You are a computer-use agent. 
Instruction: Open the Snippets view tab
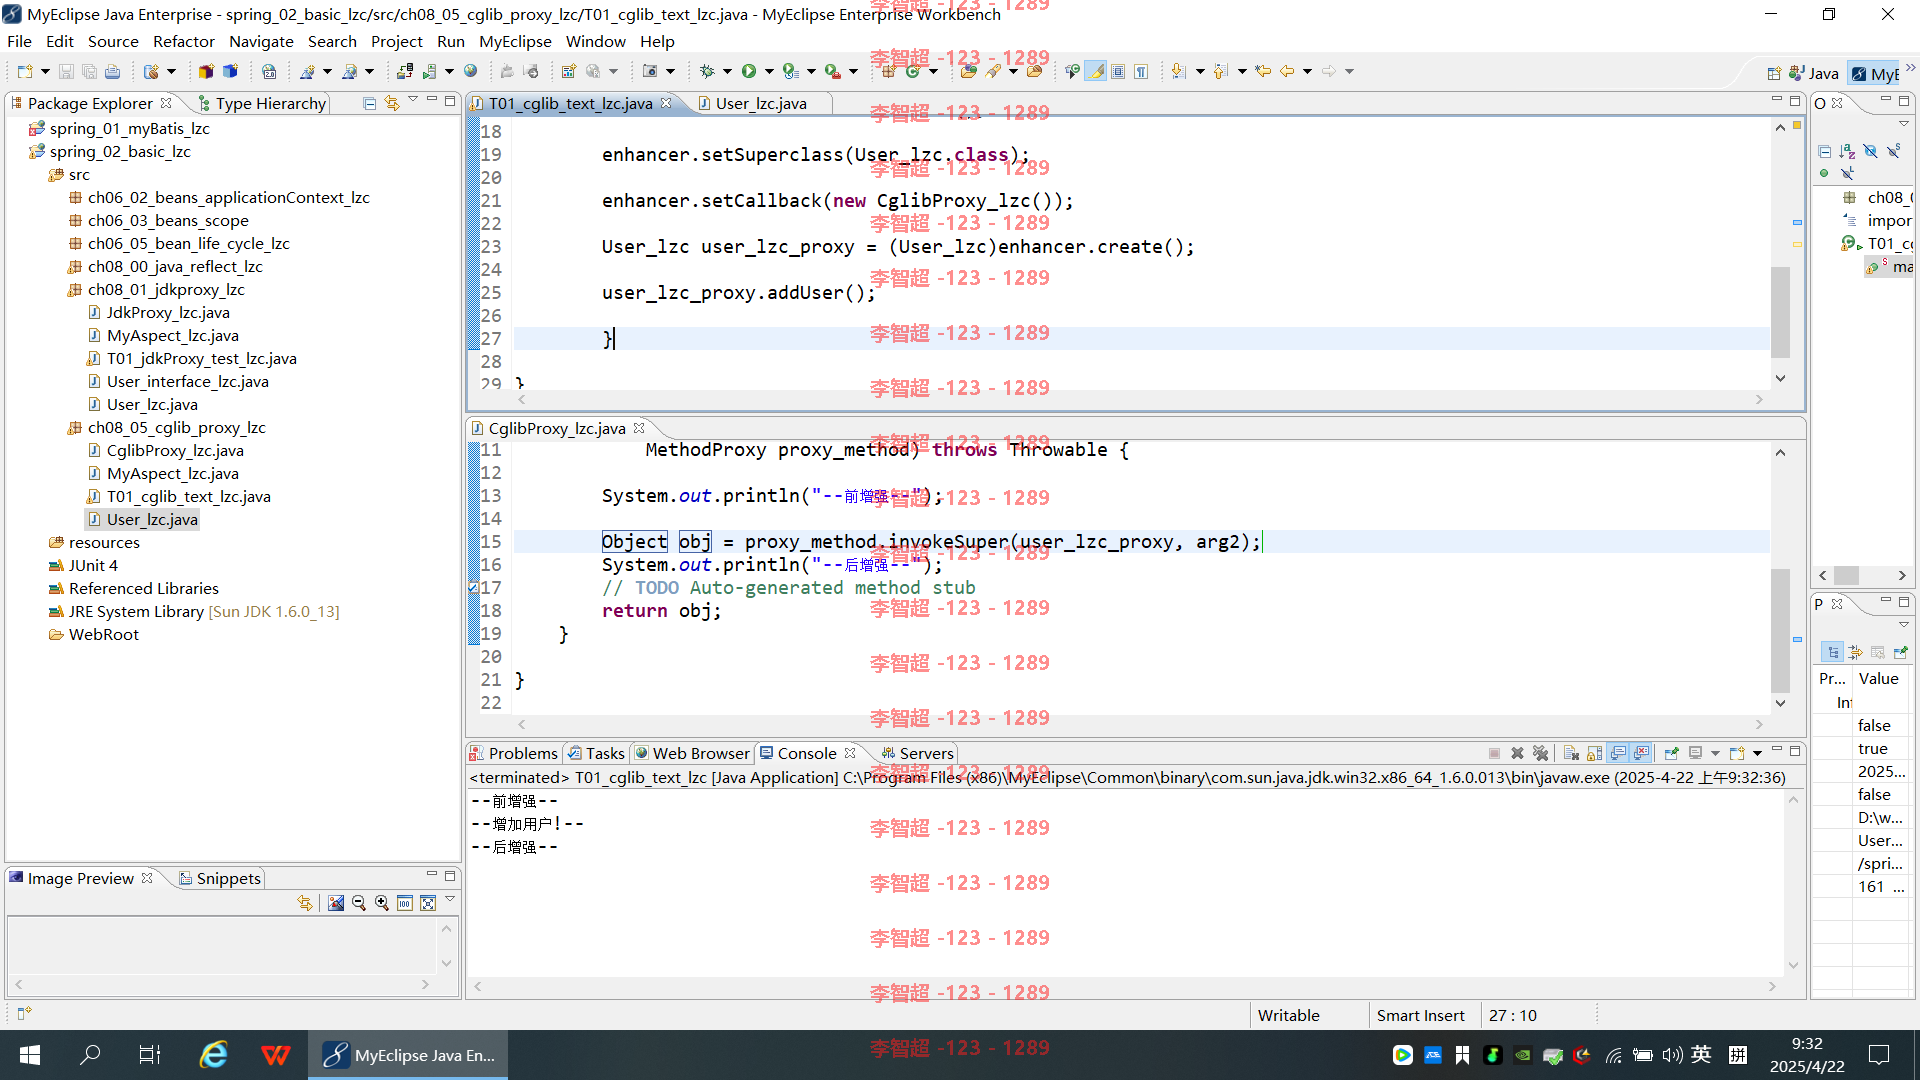tap(220, 878)
